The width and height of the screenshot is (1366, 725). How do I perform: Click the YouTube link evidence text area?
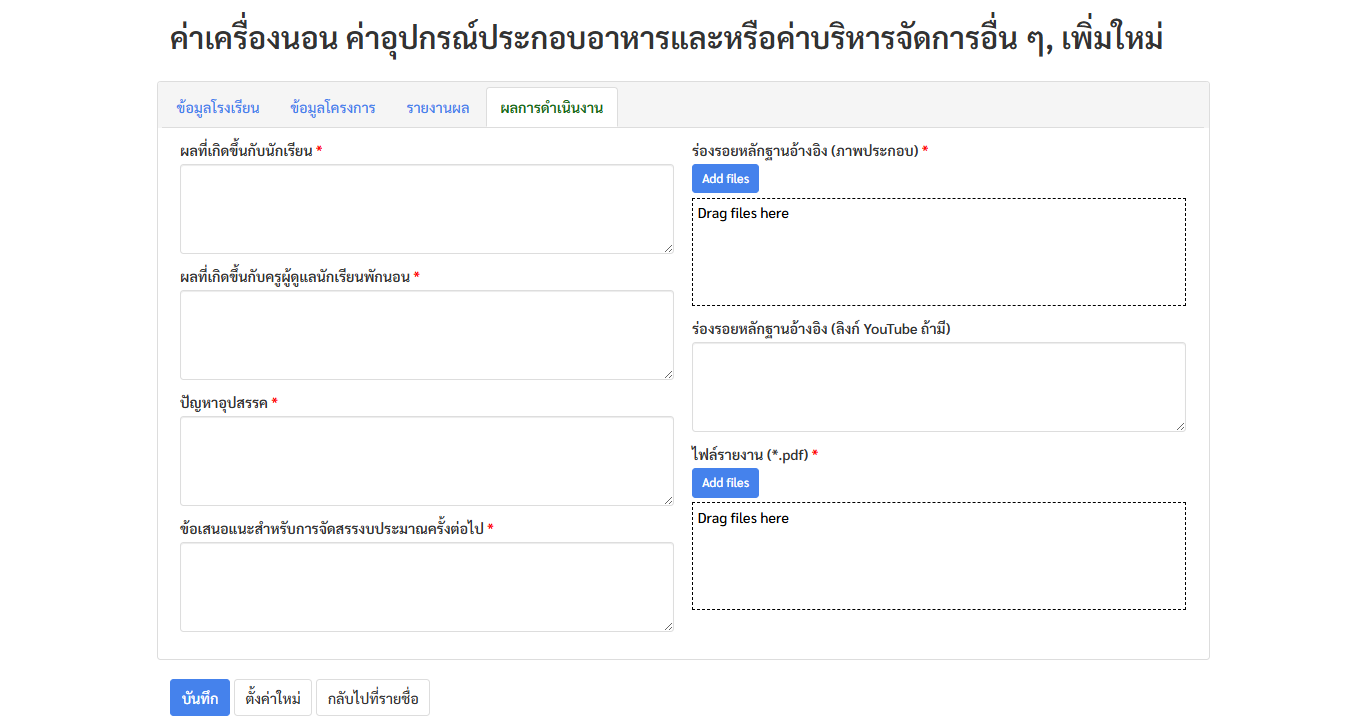(x=938, y=387)
